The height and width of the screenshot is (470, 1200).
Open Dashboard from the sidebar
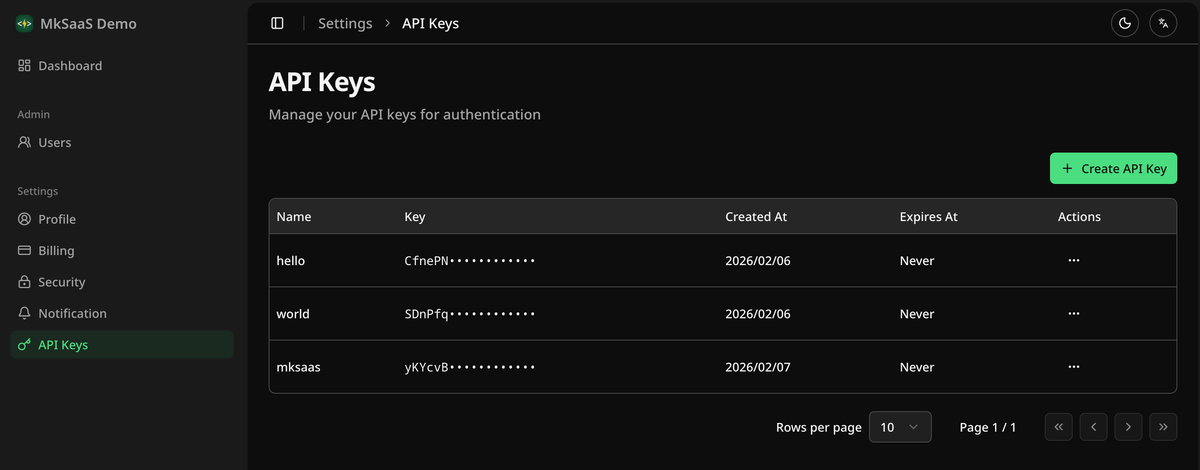tap(70, 66)
